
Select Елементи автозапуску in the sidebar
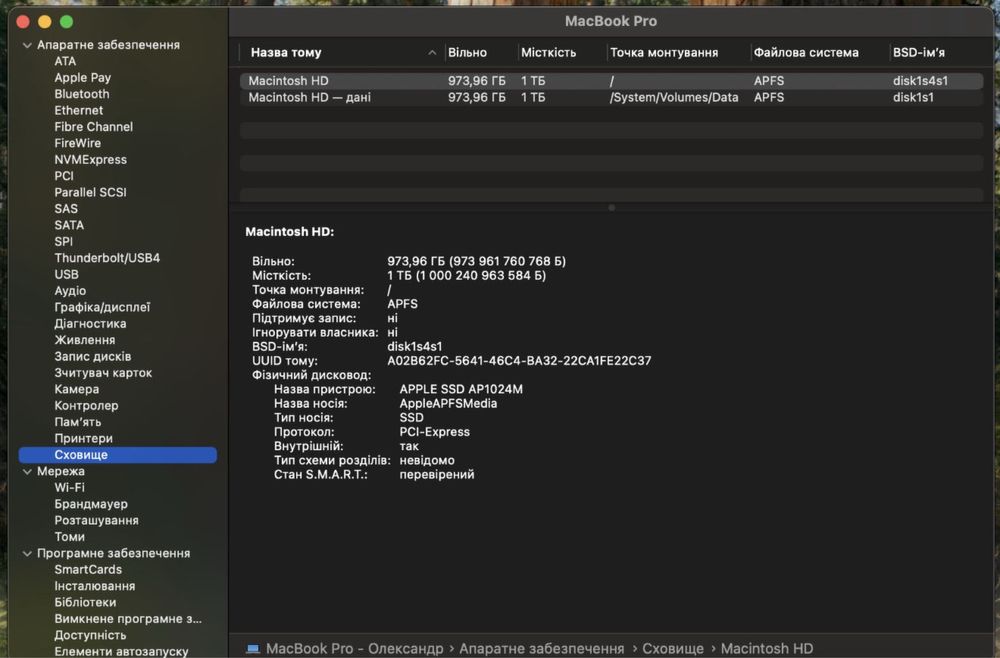tap(121, 652)
